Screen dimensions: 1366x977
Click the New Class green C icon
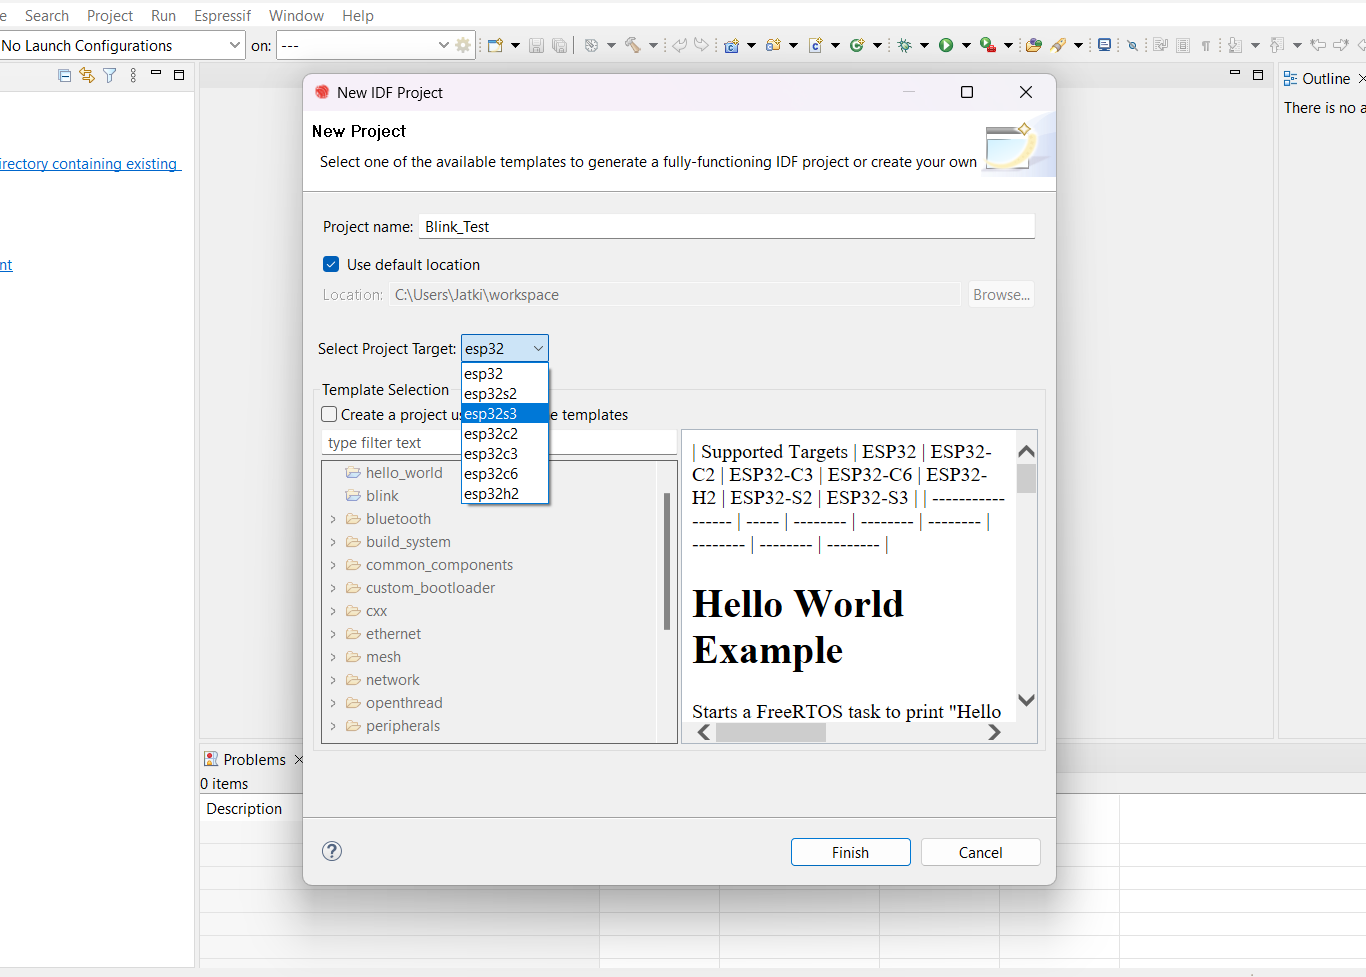857,45
